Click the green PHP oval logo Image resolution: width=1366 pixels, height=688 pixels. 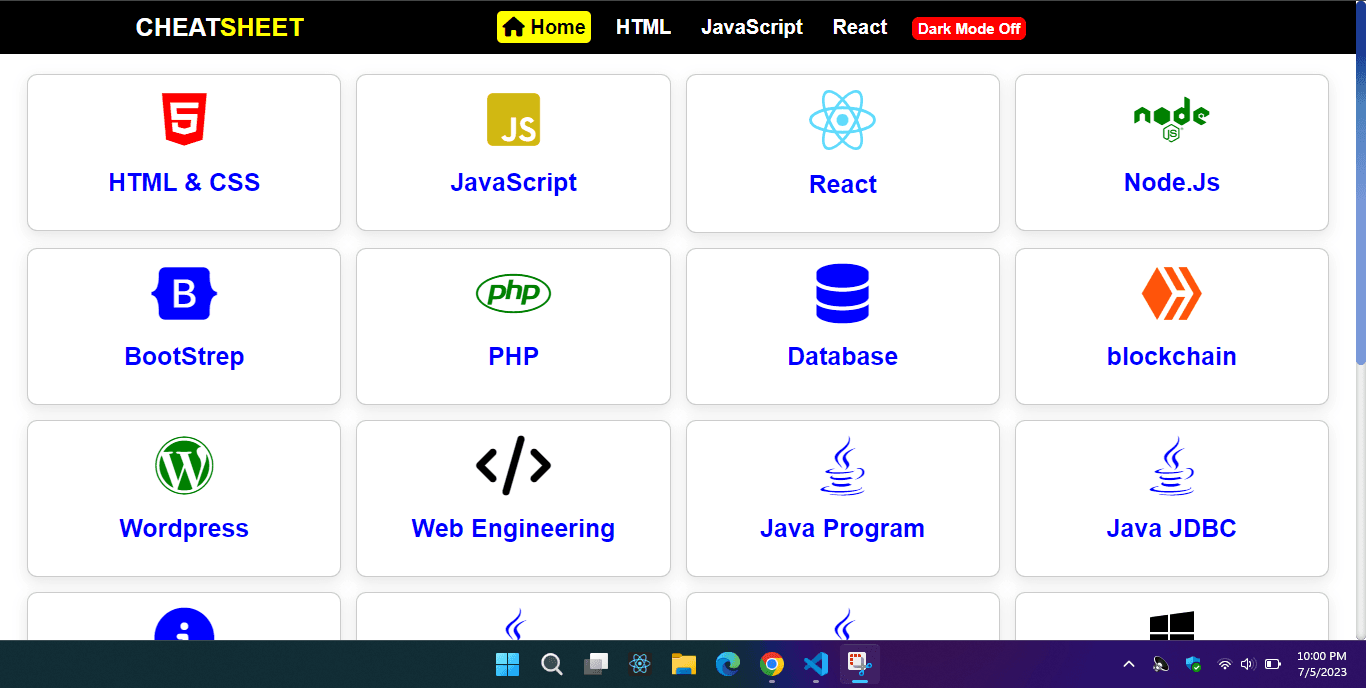click(x=513, y=293)
